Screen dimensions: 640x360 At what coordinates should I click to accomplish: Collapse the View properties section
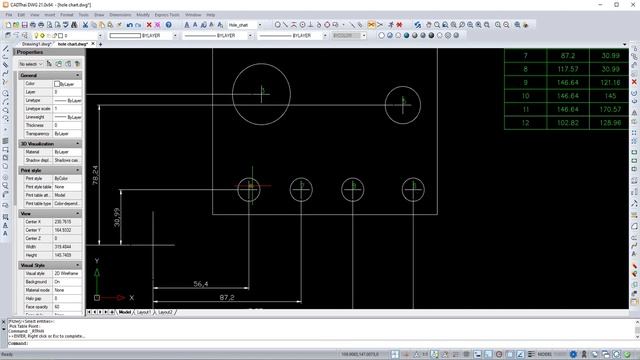78,213
